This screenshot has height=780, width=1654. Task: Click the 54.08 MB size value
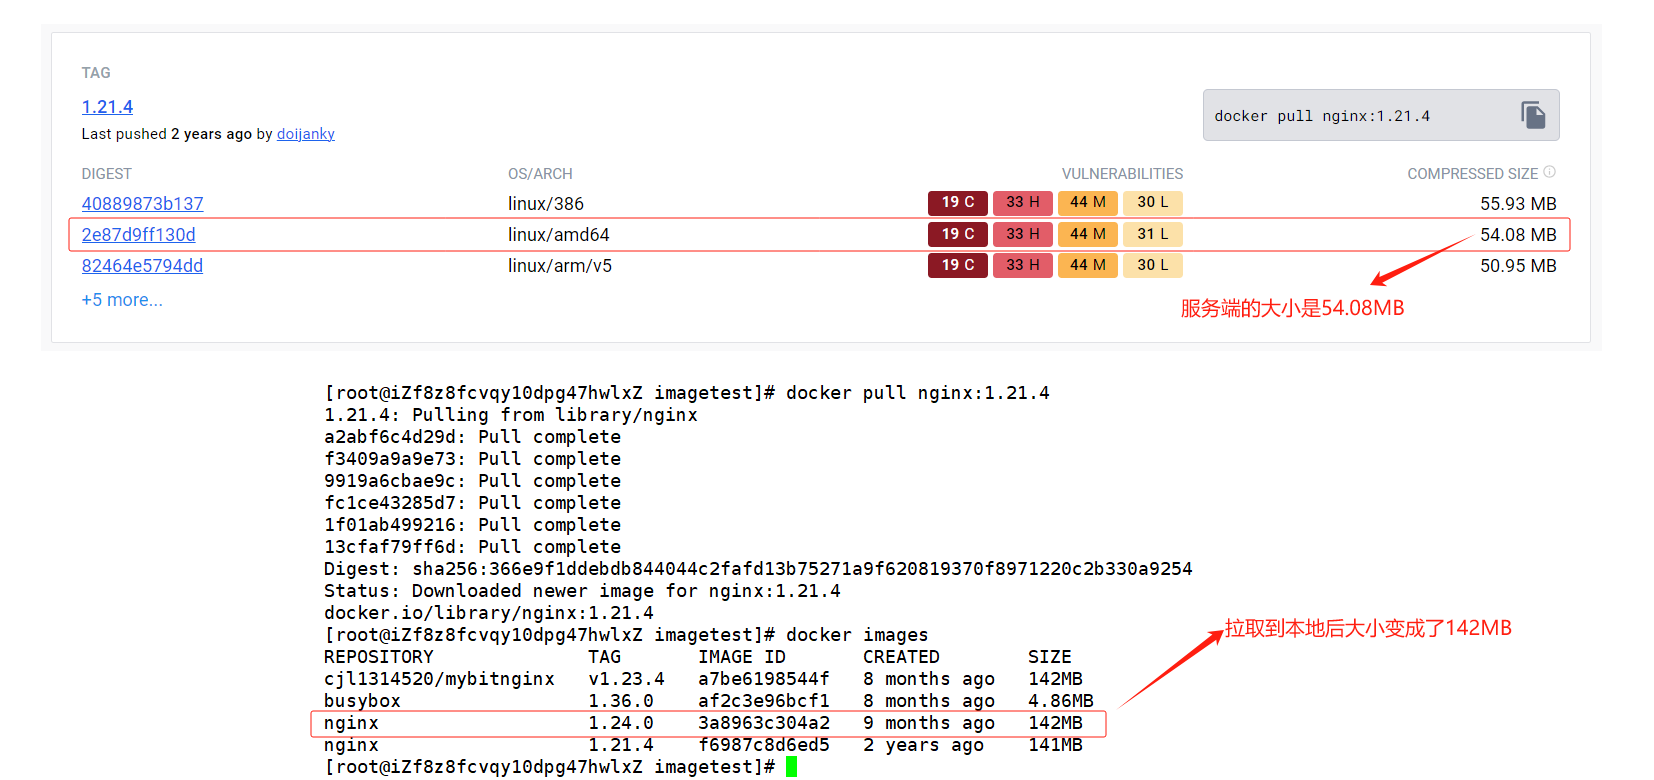pos(1518,235)
